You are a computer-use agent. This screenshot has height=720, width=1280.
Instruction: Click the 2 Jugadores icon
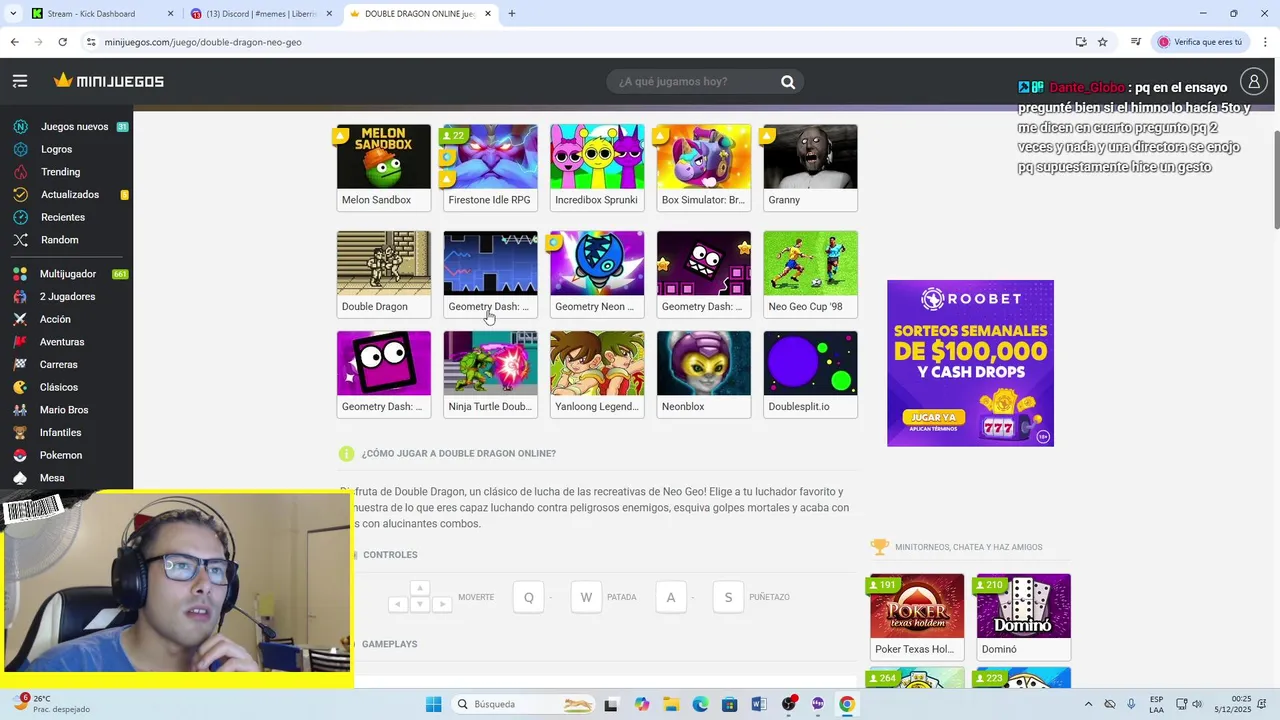20,297
